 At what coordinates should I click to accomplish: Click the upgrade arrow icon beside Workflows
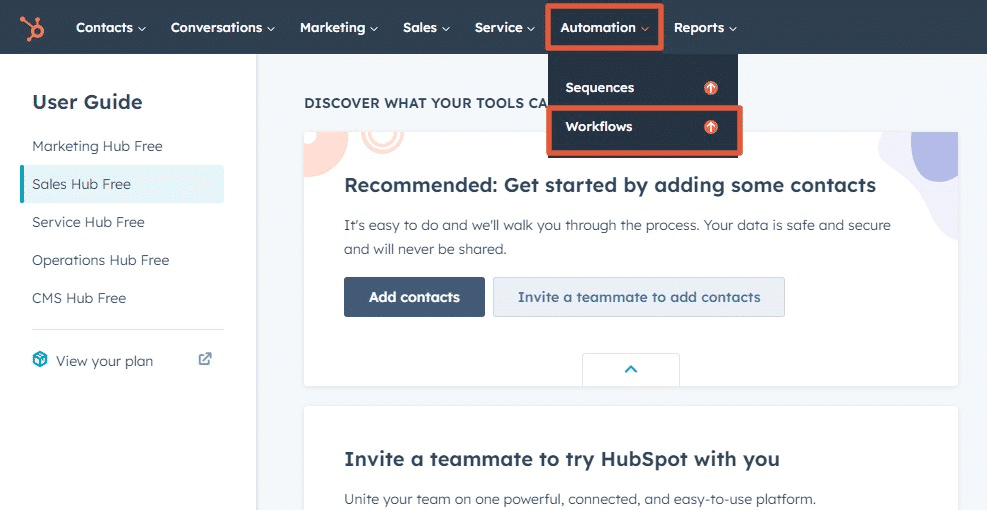click(711, 127)
